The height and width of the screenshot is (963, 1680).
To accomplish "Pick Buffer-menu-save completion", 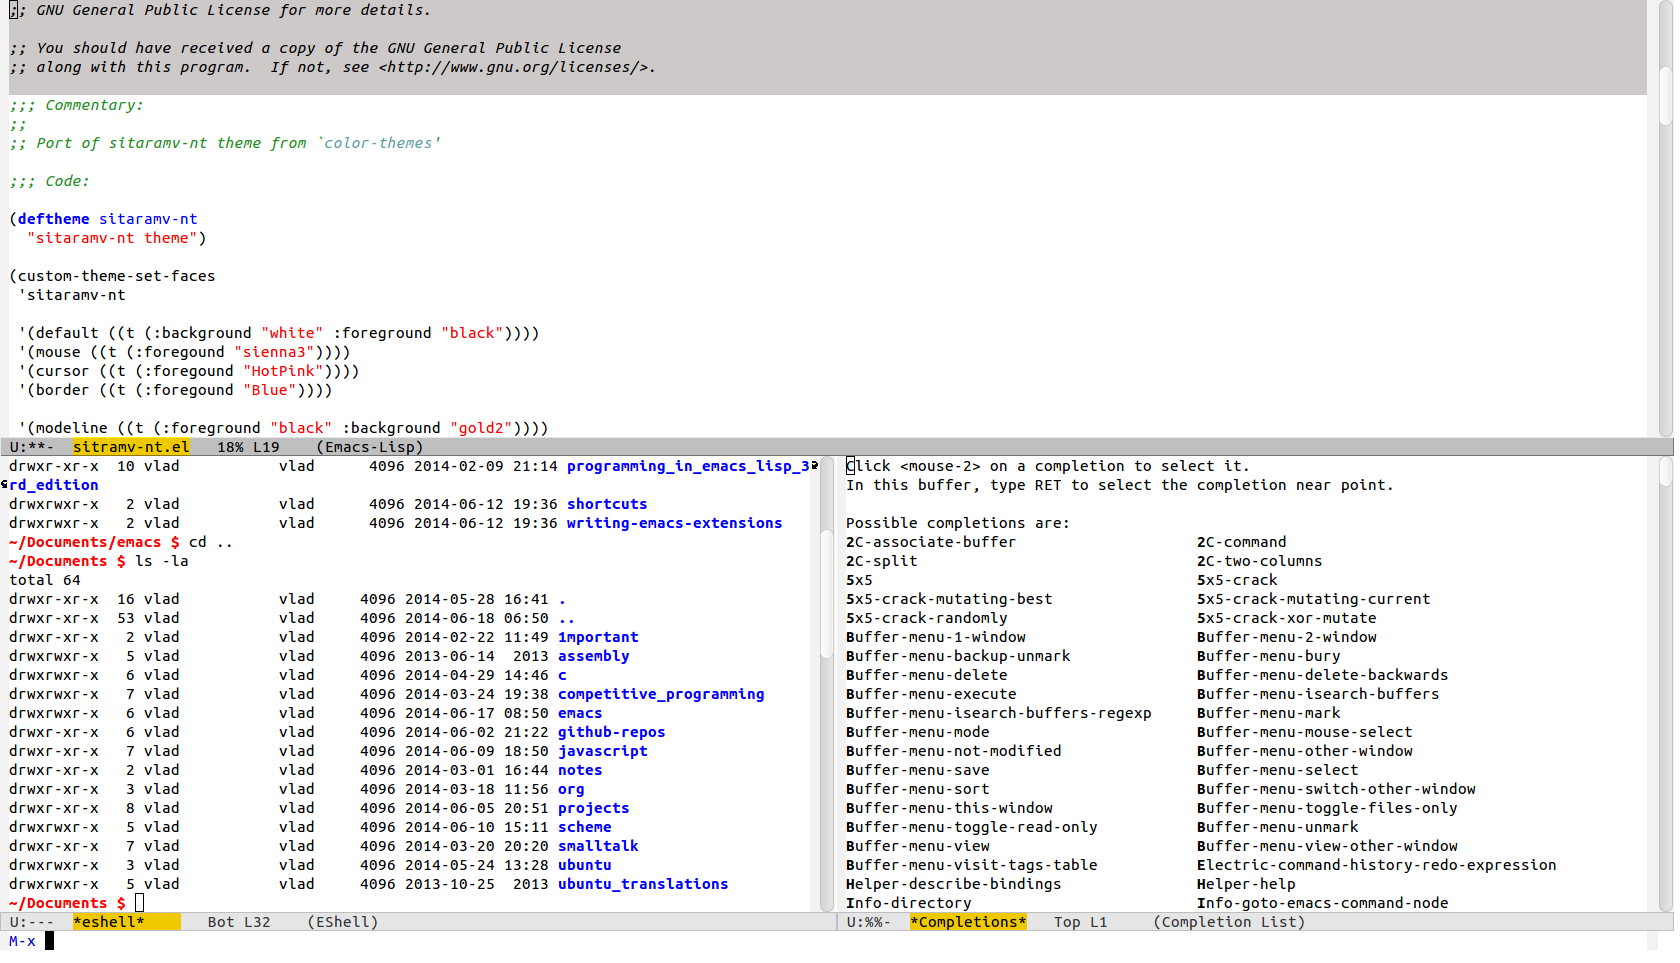I will click(x=918, y=770).
